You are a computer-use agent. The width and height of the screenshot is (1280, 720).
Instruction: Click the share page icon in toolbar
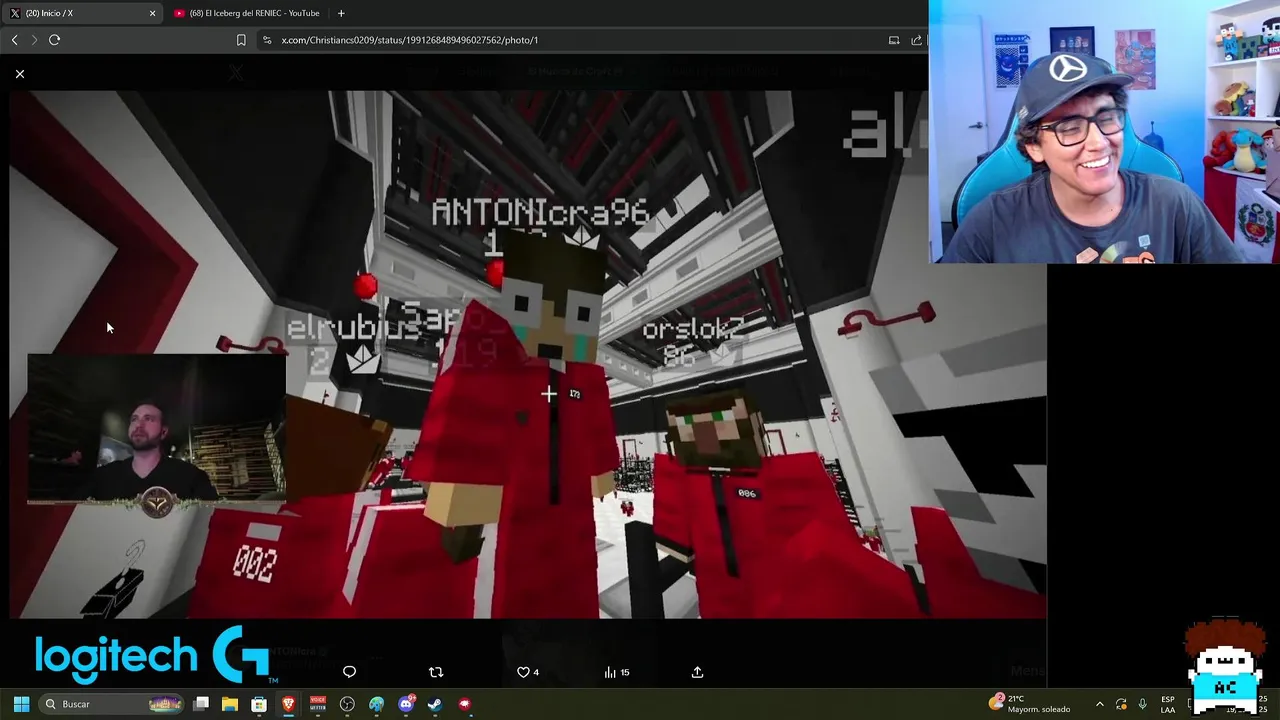916,40
